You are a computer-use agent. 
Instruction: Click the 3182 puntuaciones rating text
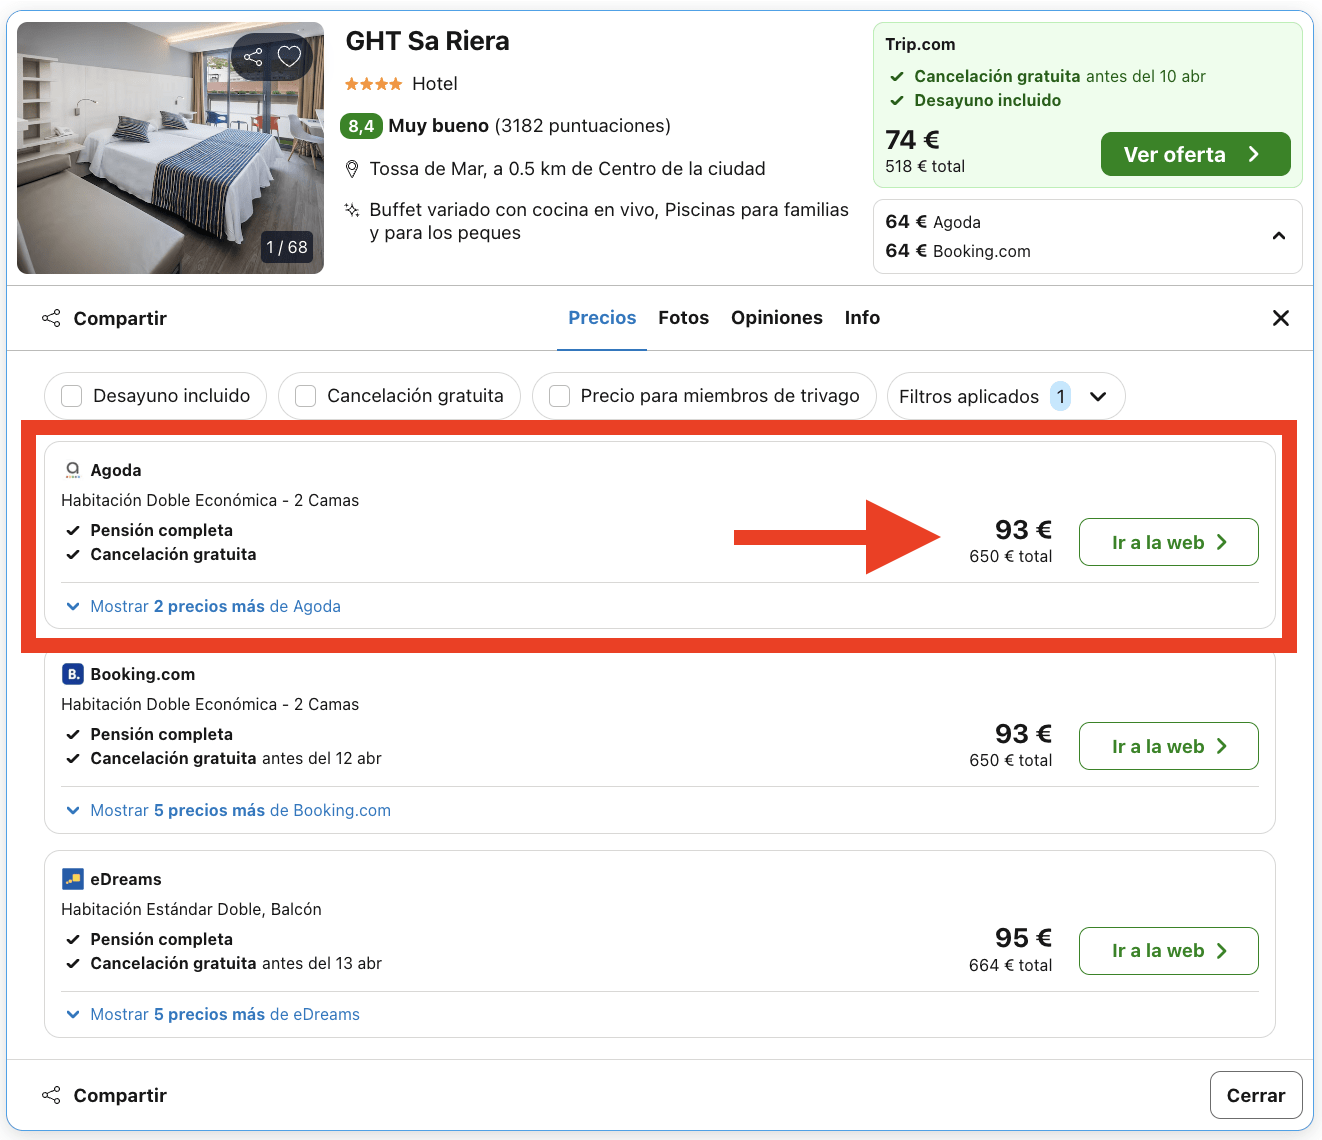click(x=582, y=126)
